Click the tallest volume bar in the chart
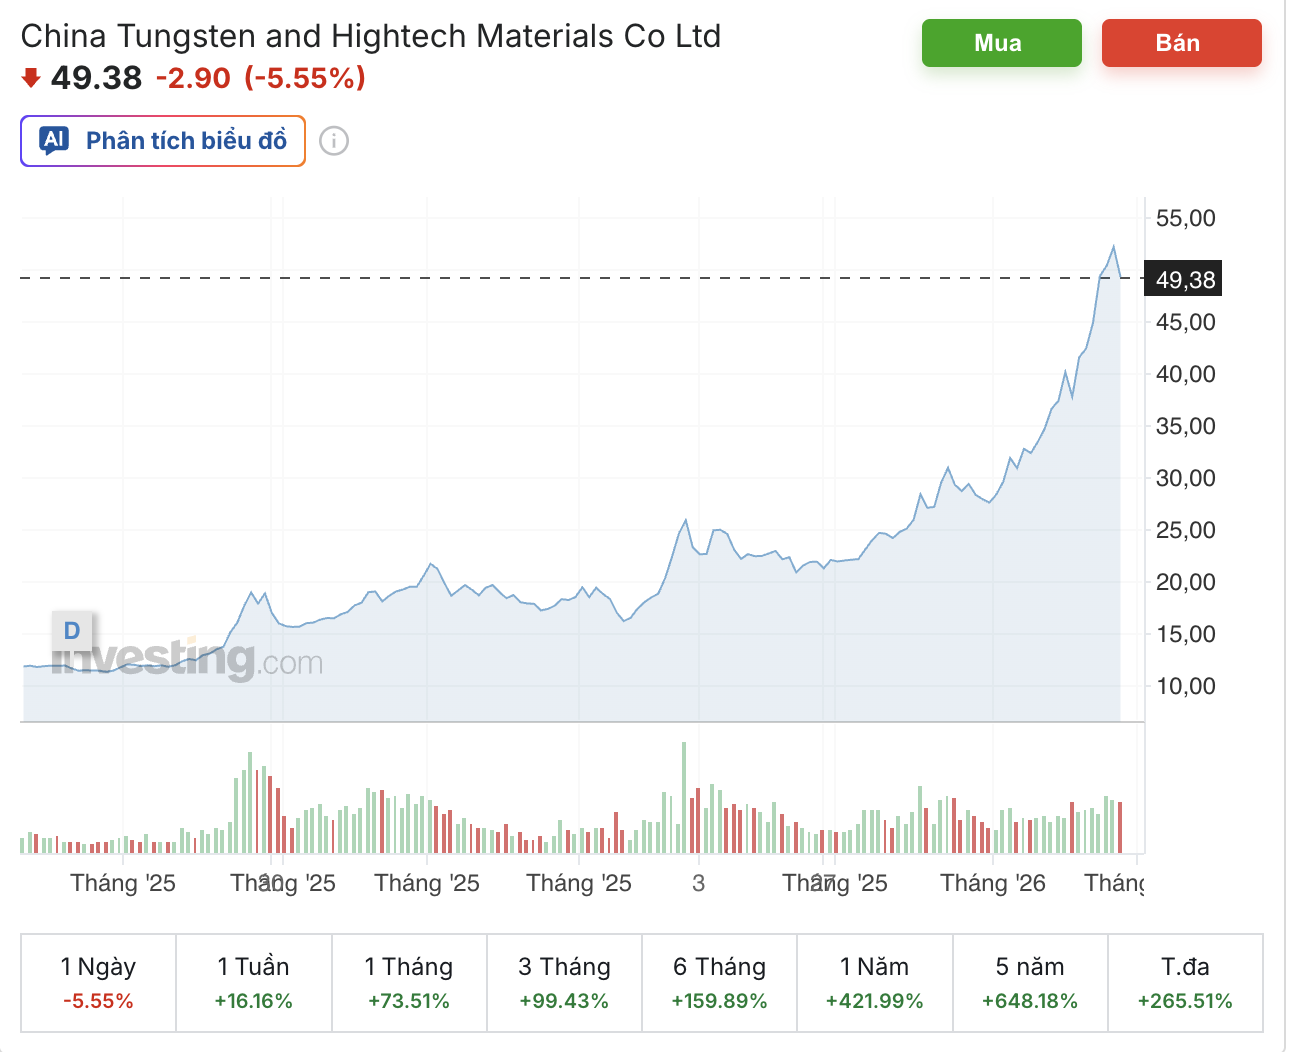This screenshot has height=1052, width=1296. (x=684, y=797)
